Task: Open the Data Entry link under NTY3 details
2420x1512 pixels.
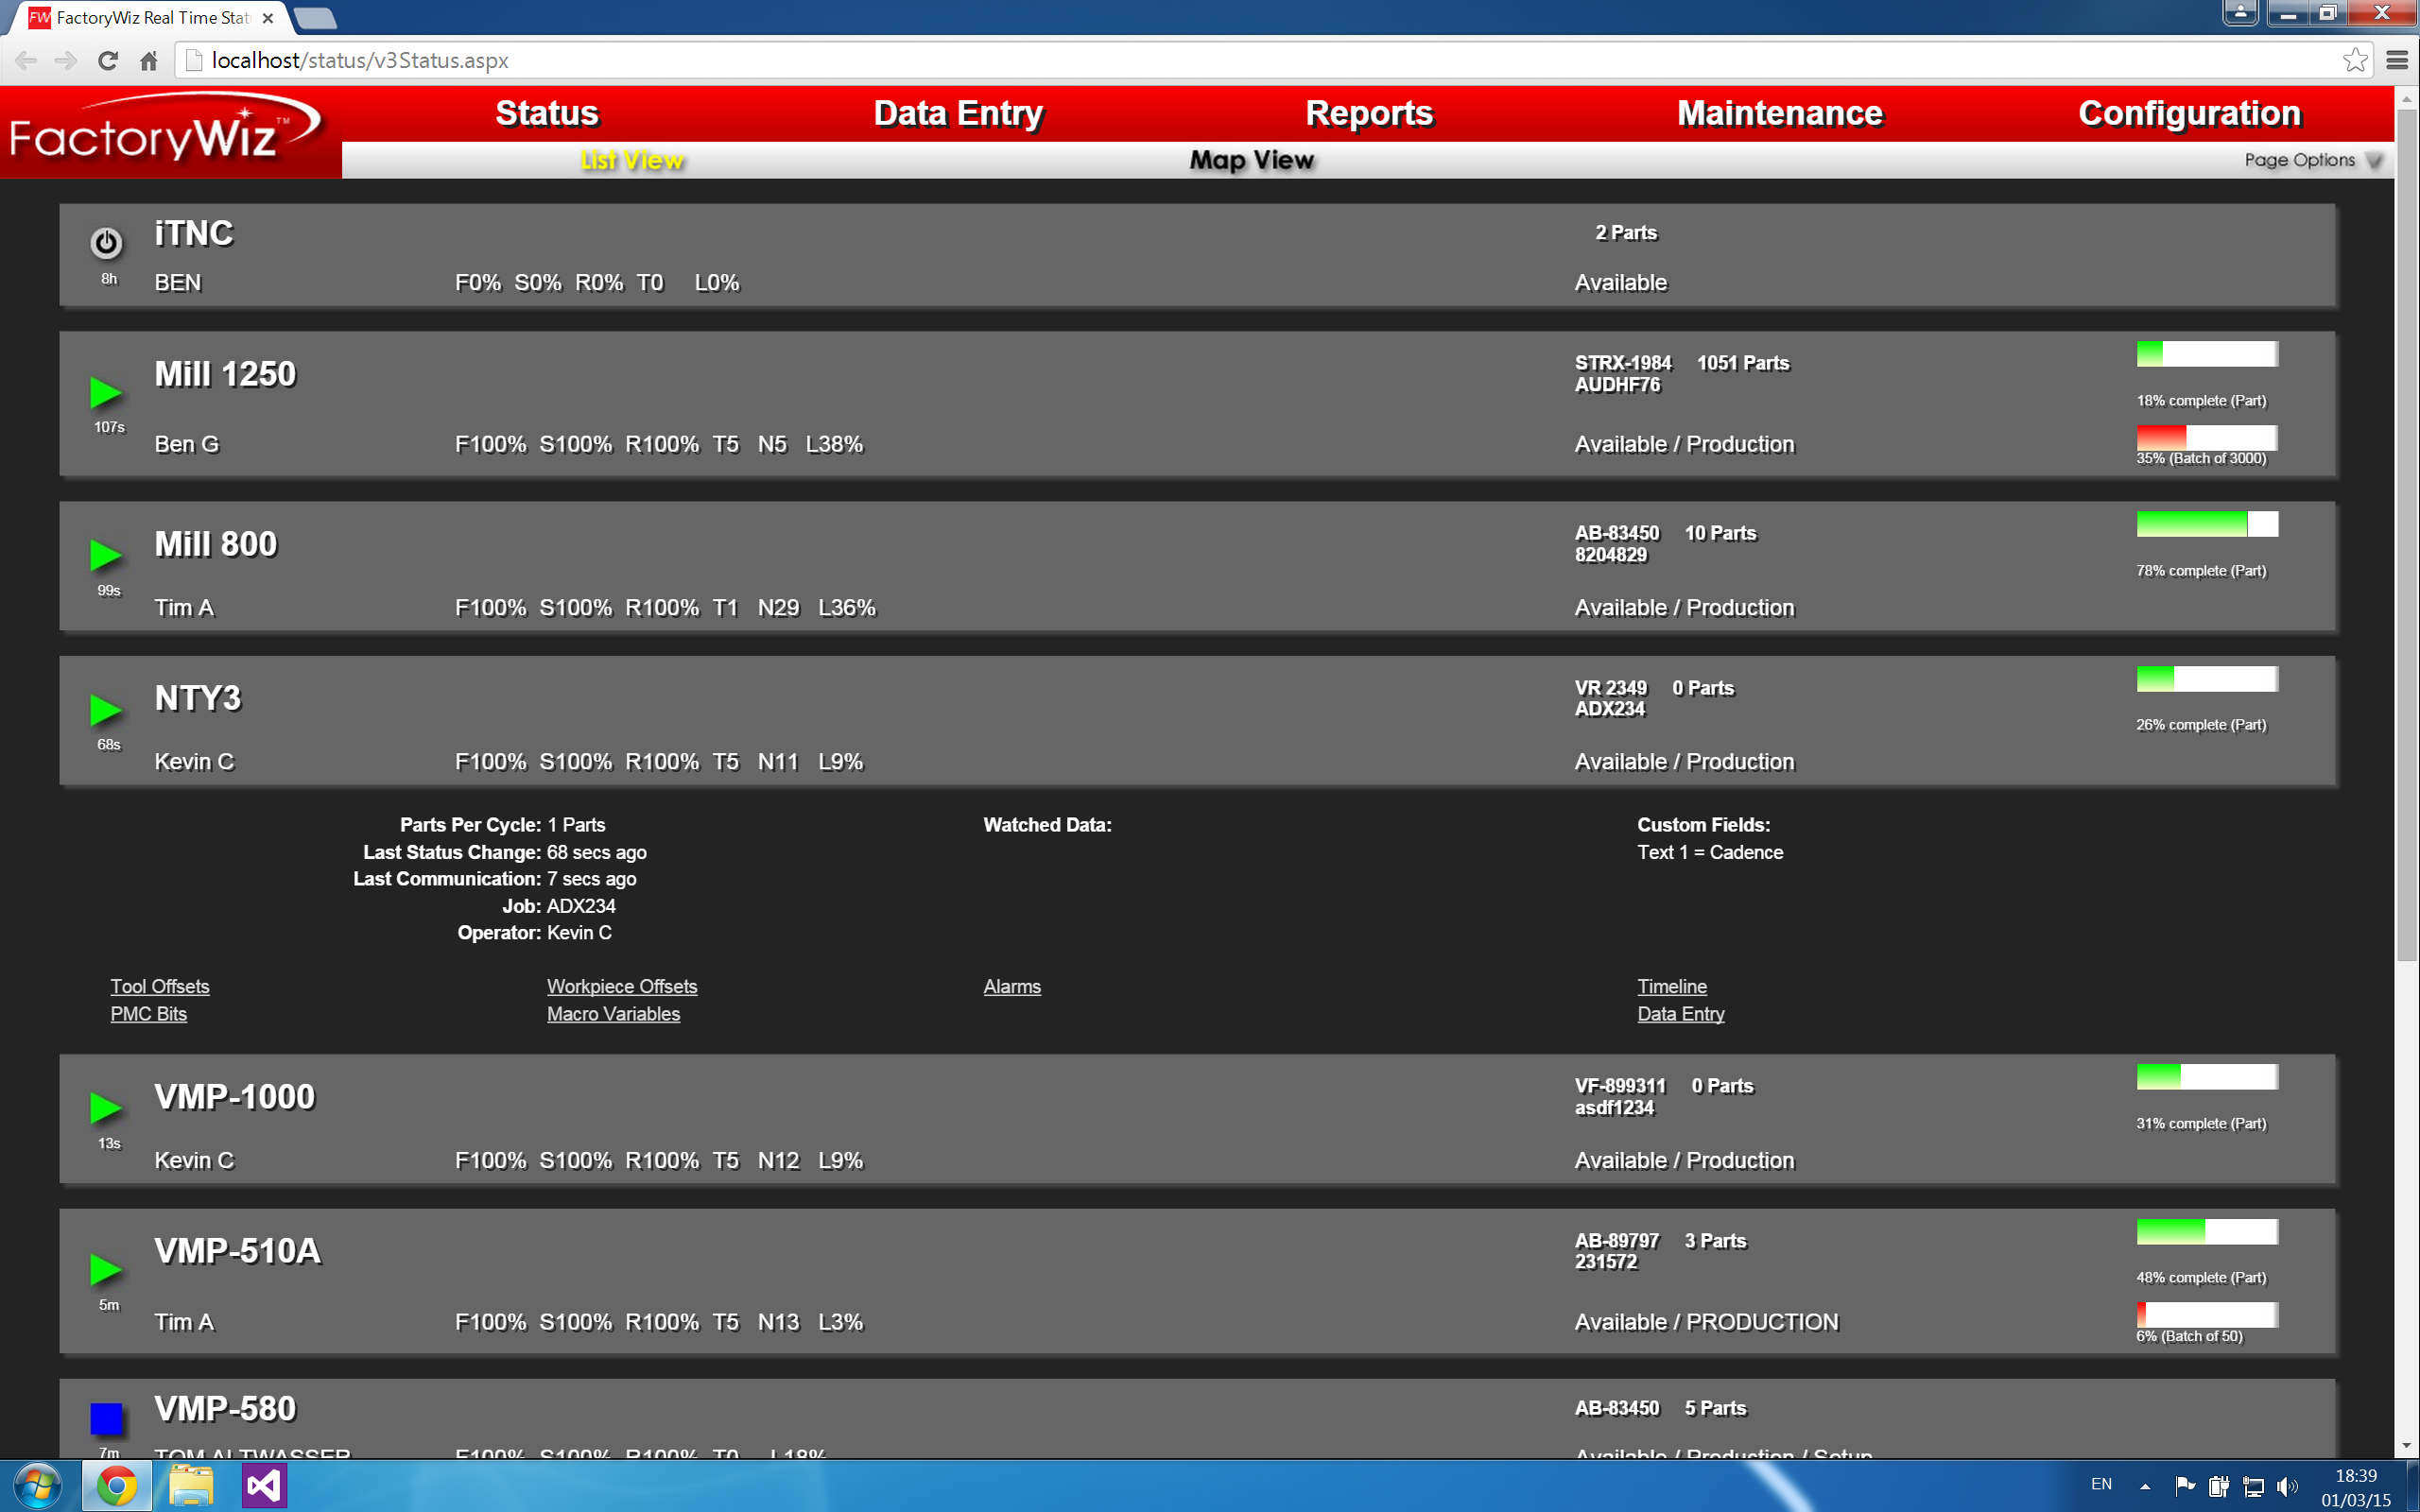Action: pyautogui.click(x=1681, y=1014)
